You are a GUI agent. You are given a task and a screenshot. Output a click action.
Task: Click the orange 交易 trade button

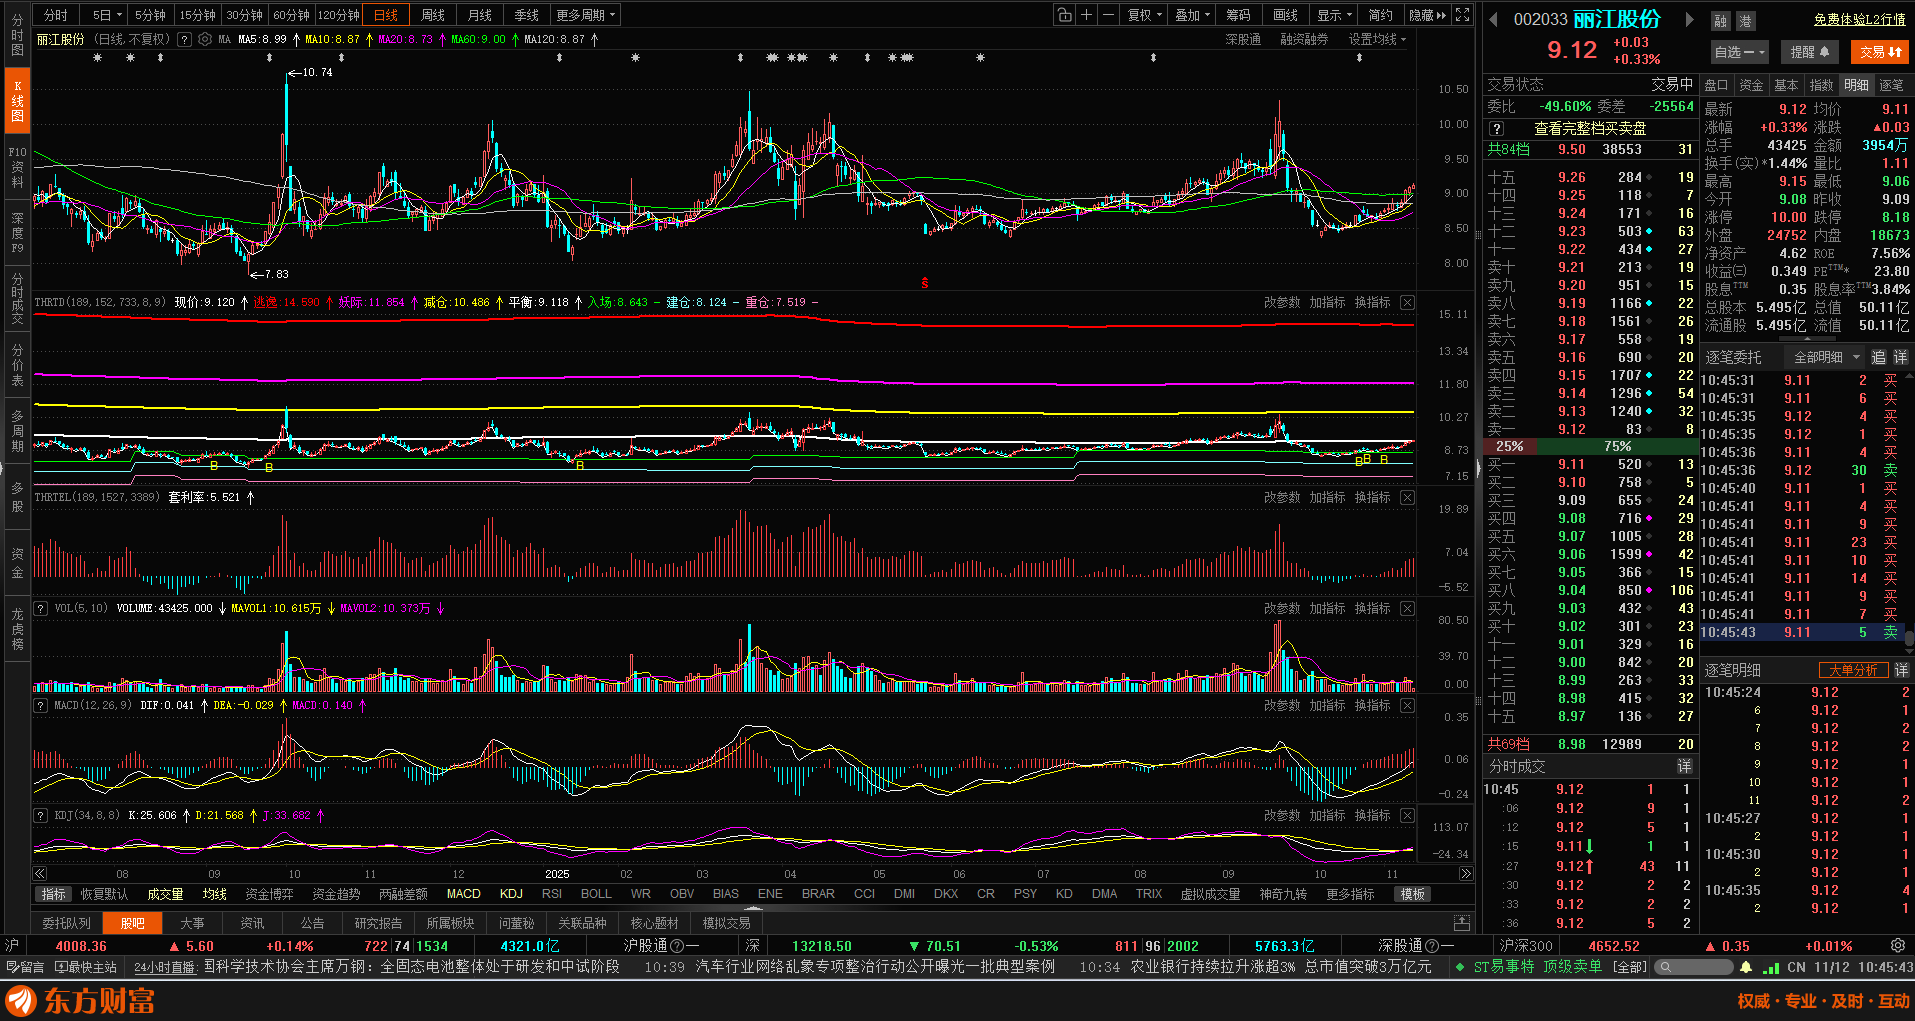(x=1880, y=52)
